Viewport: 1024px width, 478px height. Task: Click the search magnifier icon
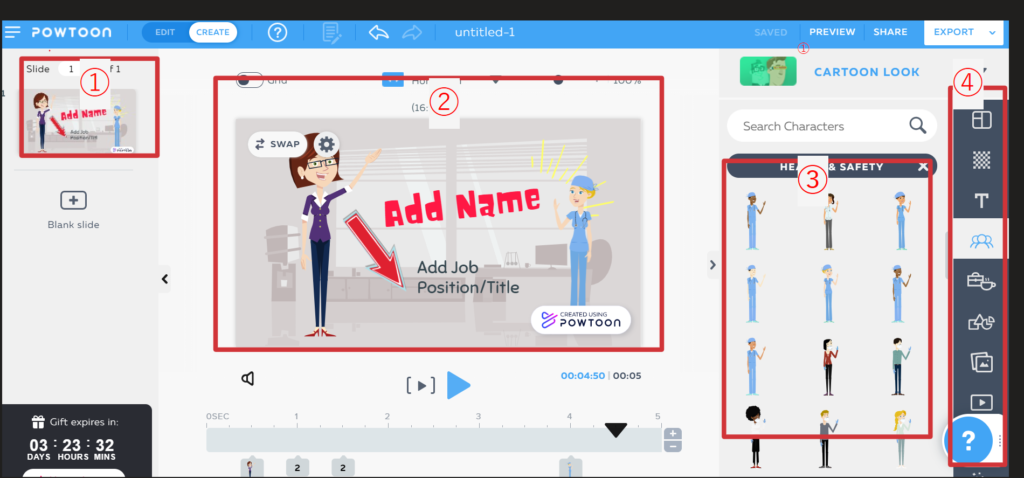pos(918,125)
